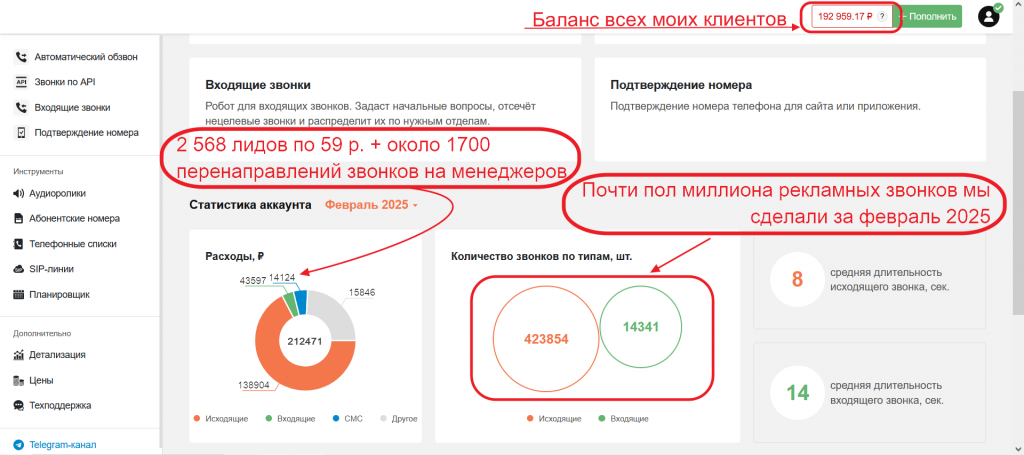Viewport: 1024px width, 455px height.
Task: Click the Абонентские номера icon
Action: point(18,219)
